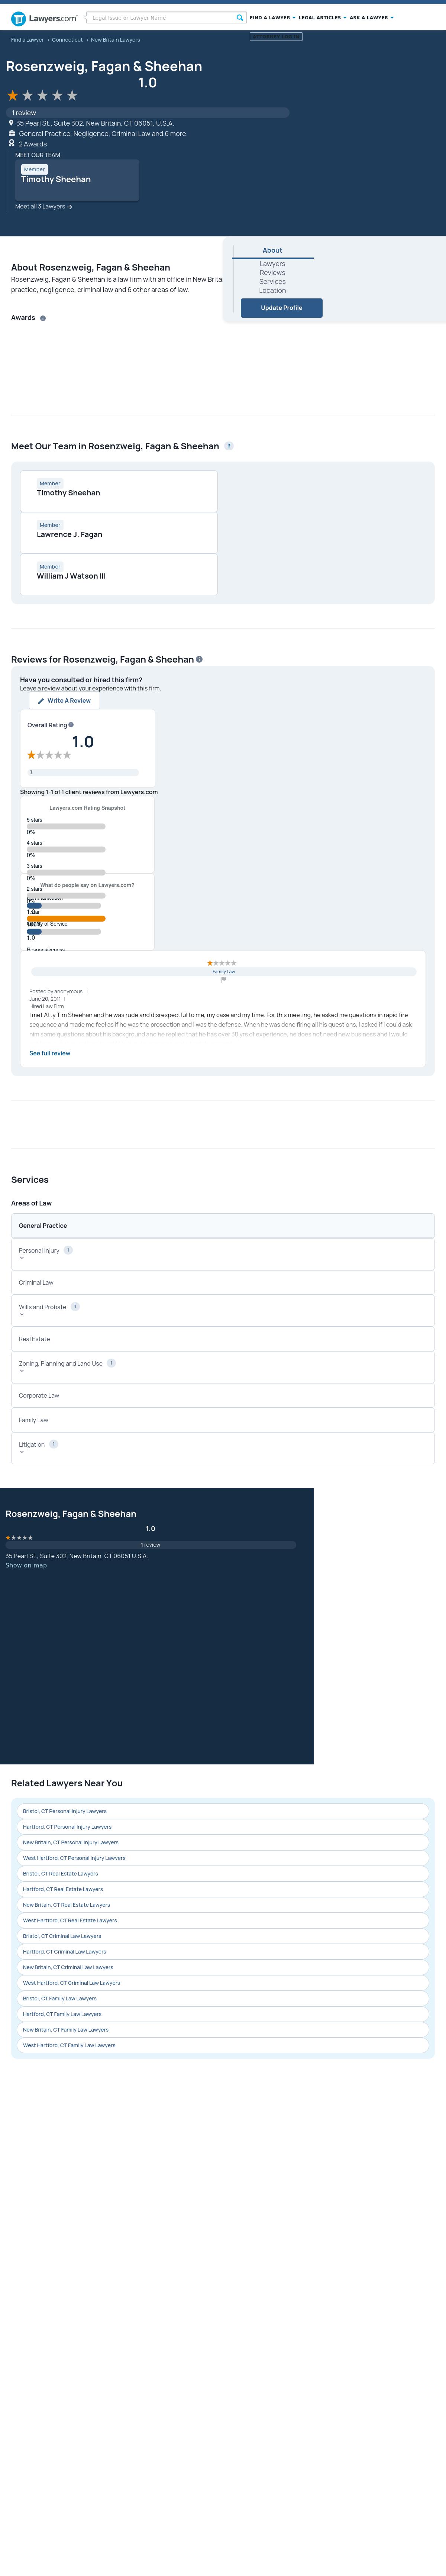
Task: Click the help icon beside Meet Our Team
Action: tap(229, 446)
